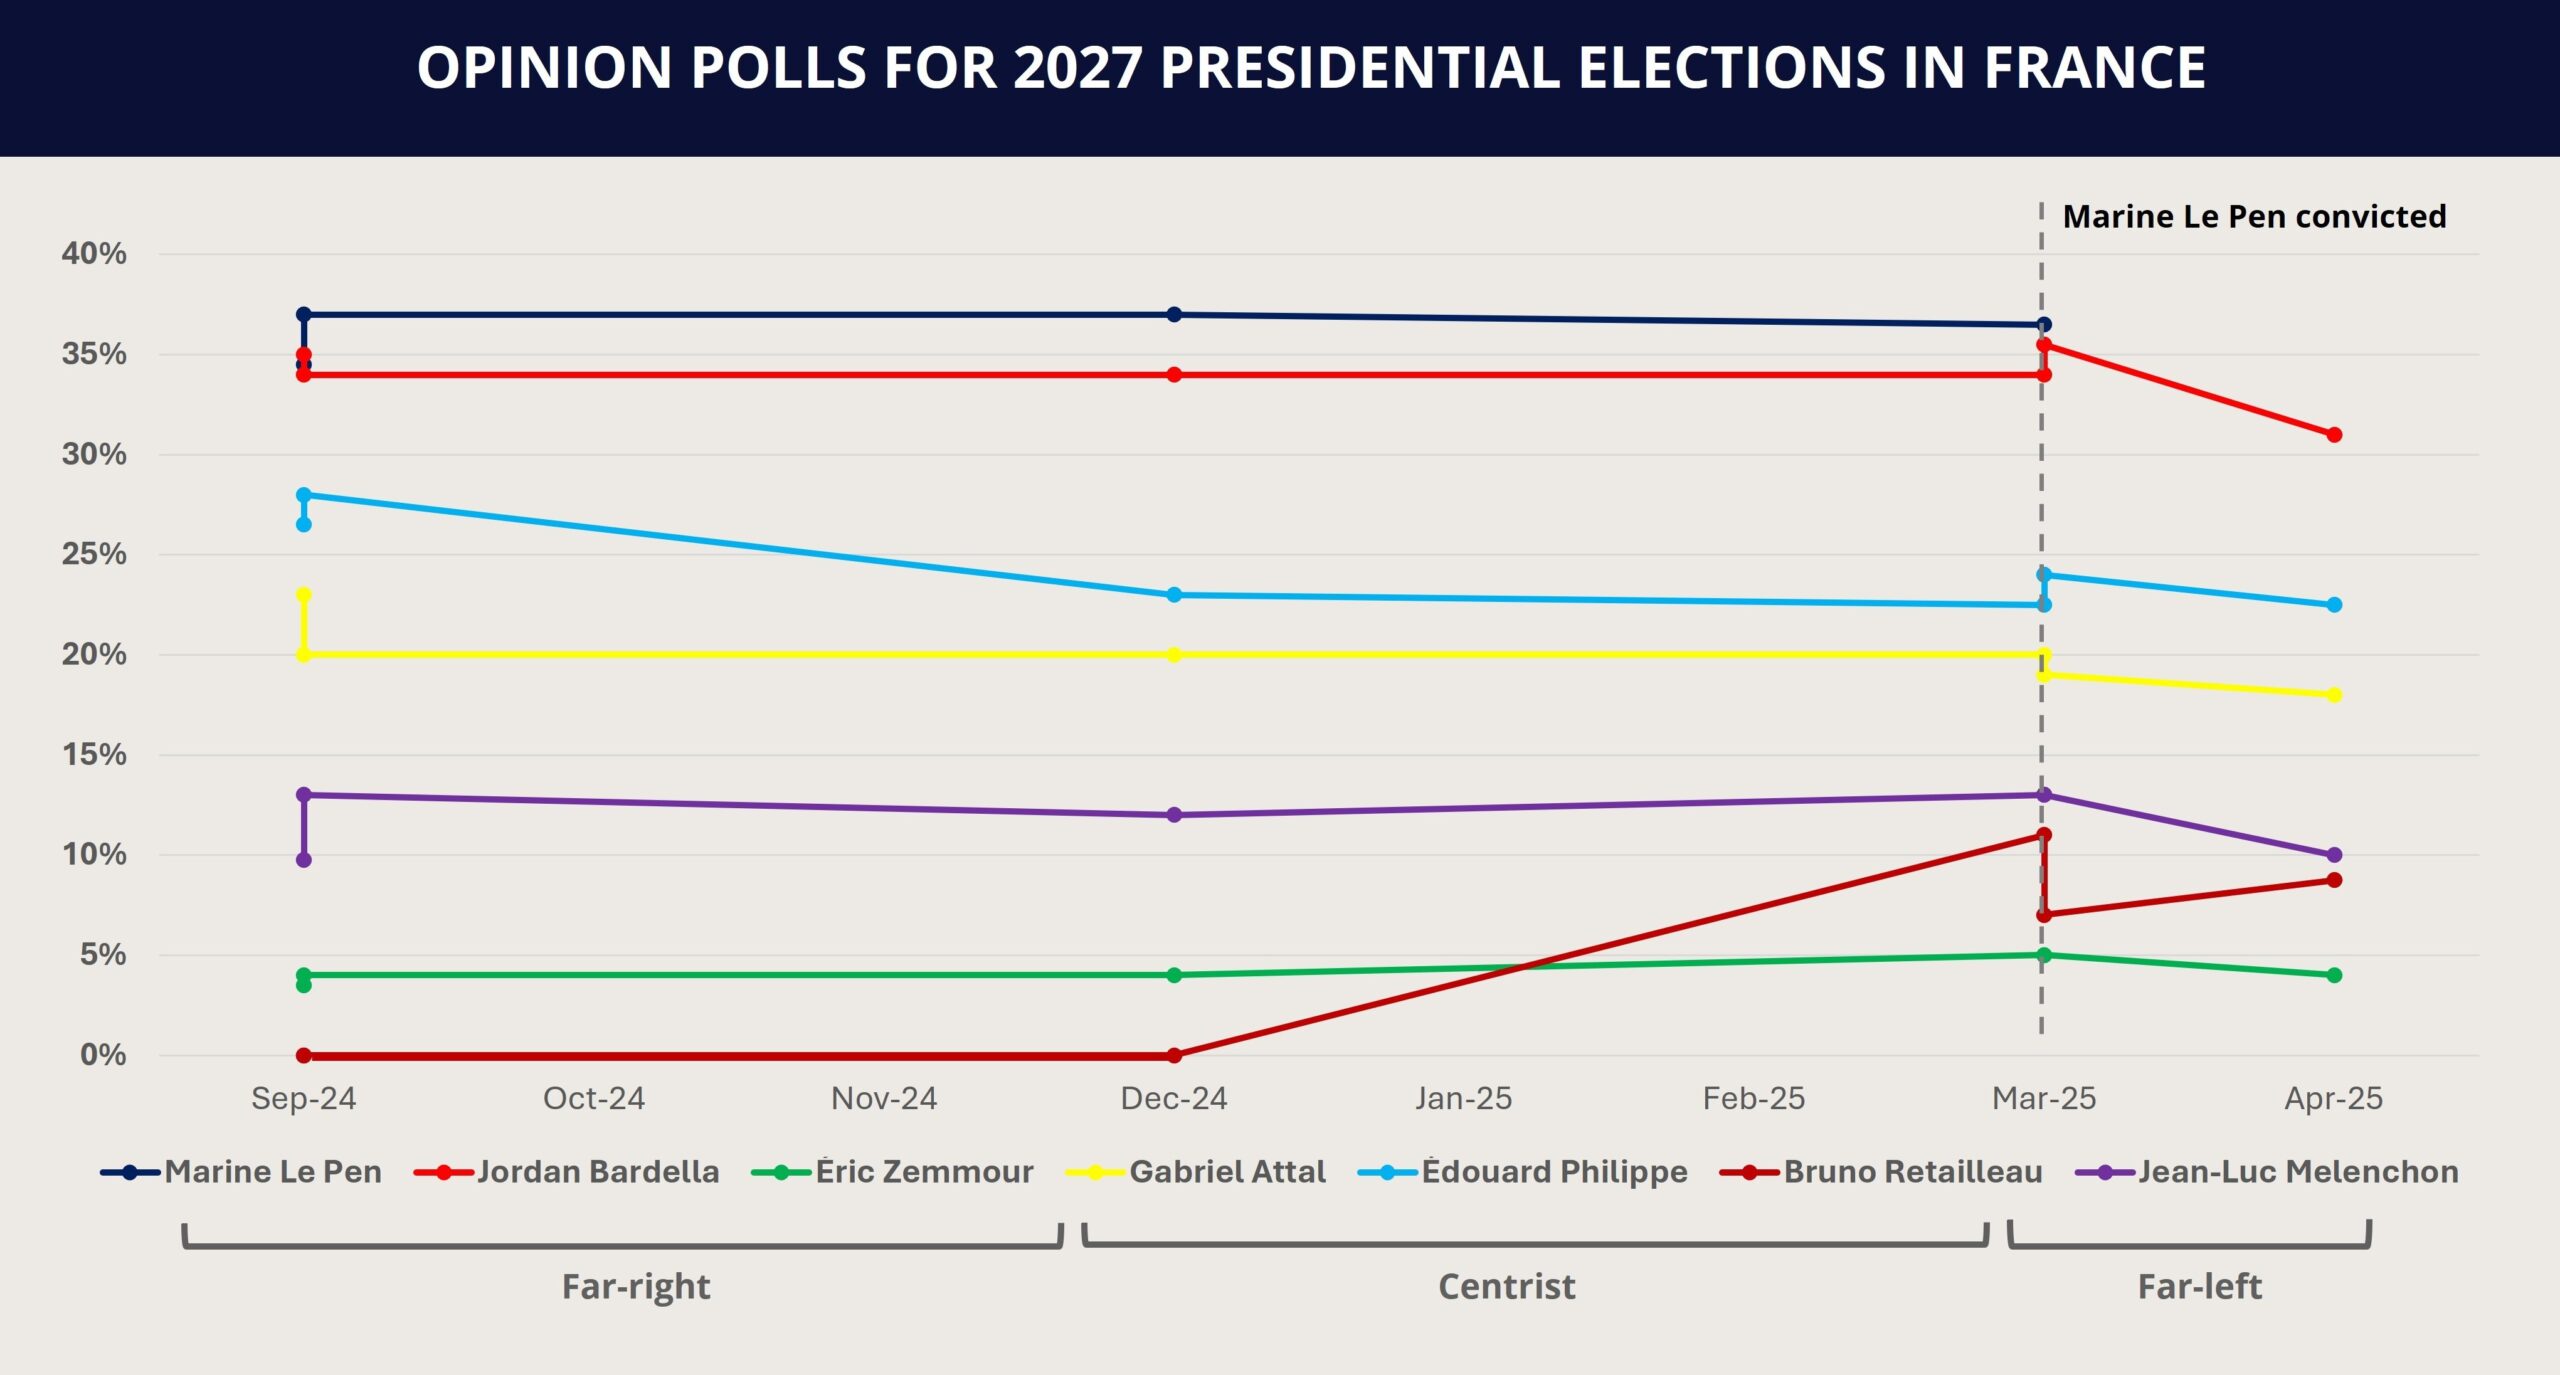The width and height of the screenshot is (2560, 1375).
Task: Click the yellow Gabriel Attal legend marker
Action: [x=1095, y=1172]
